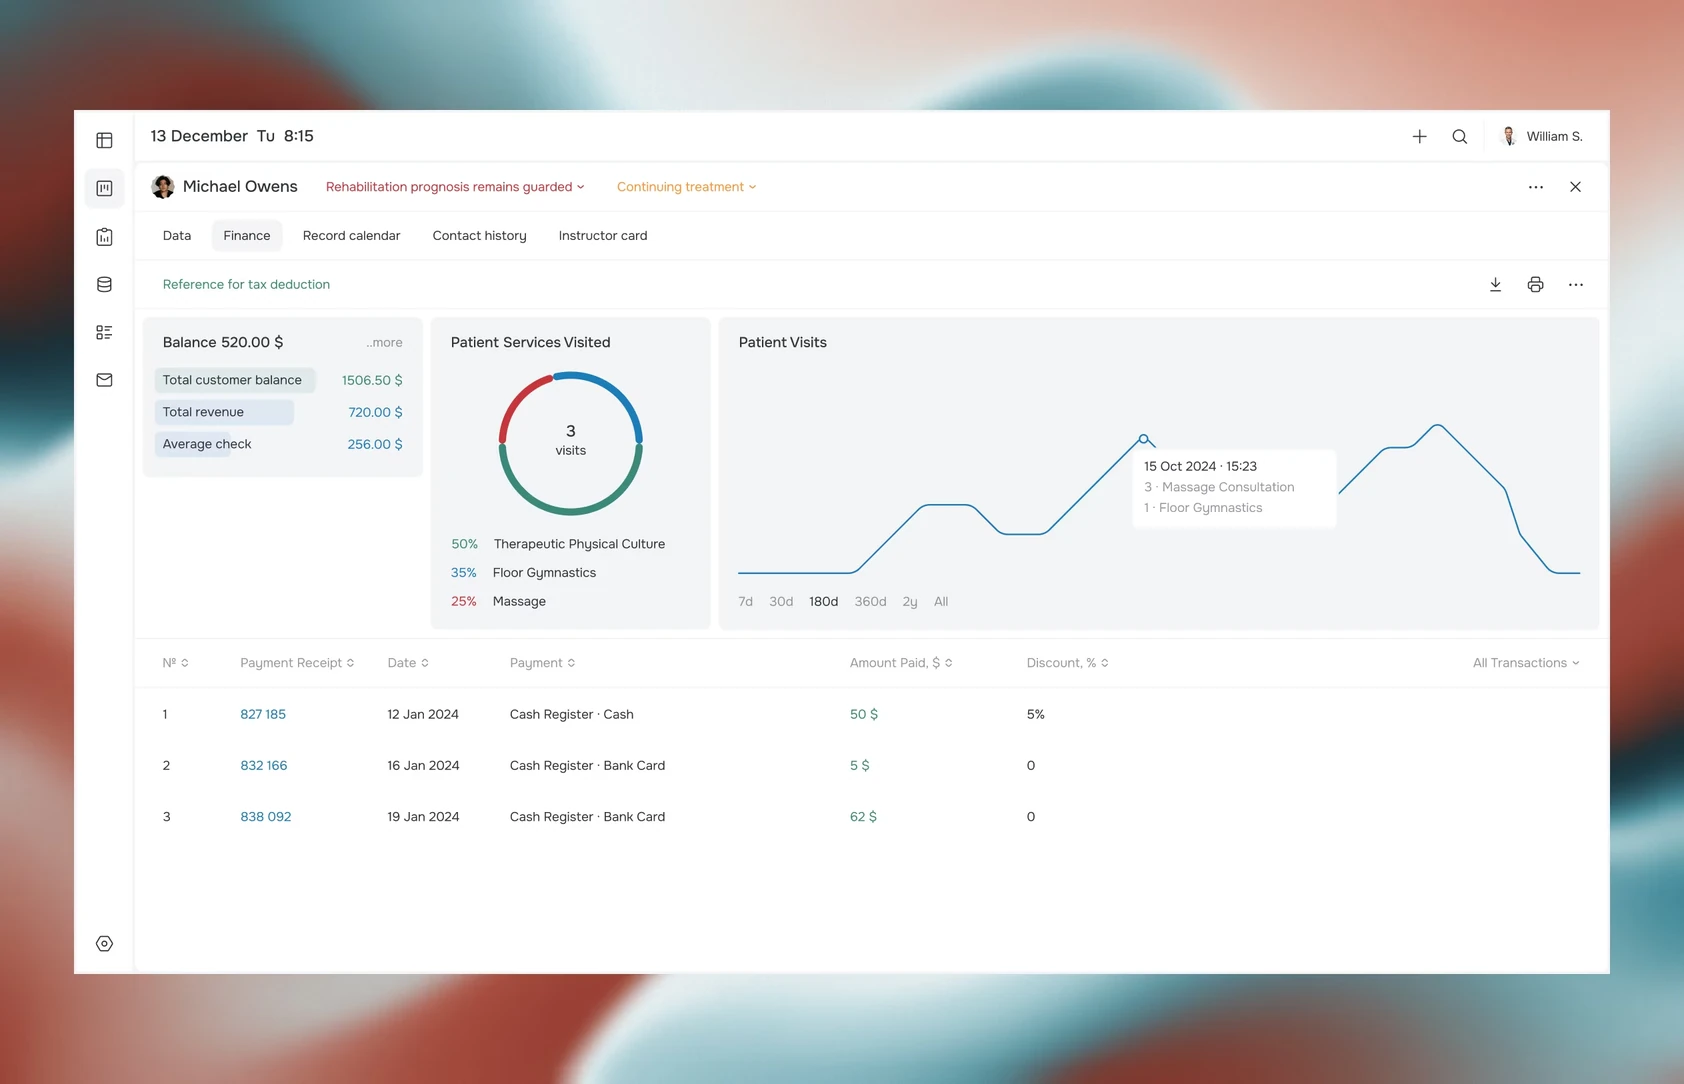
Task: Switch to the Data tab
Action: pyautogui.click(x=177, y=236)
